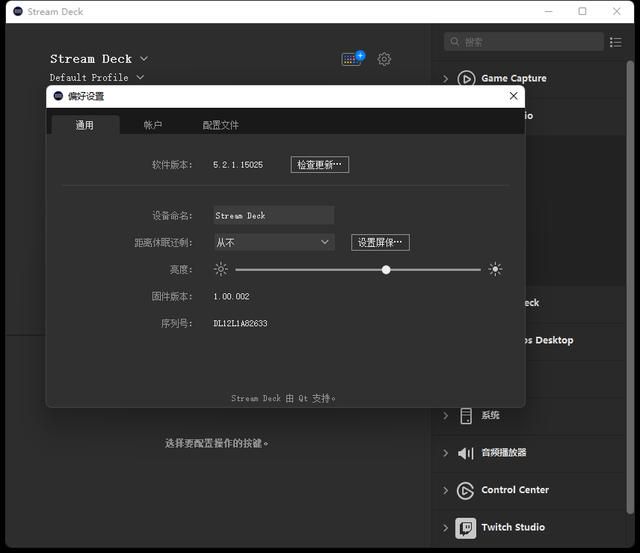Click the firmware version 1.00.002
640x553 pixels.
coord(231,297)
